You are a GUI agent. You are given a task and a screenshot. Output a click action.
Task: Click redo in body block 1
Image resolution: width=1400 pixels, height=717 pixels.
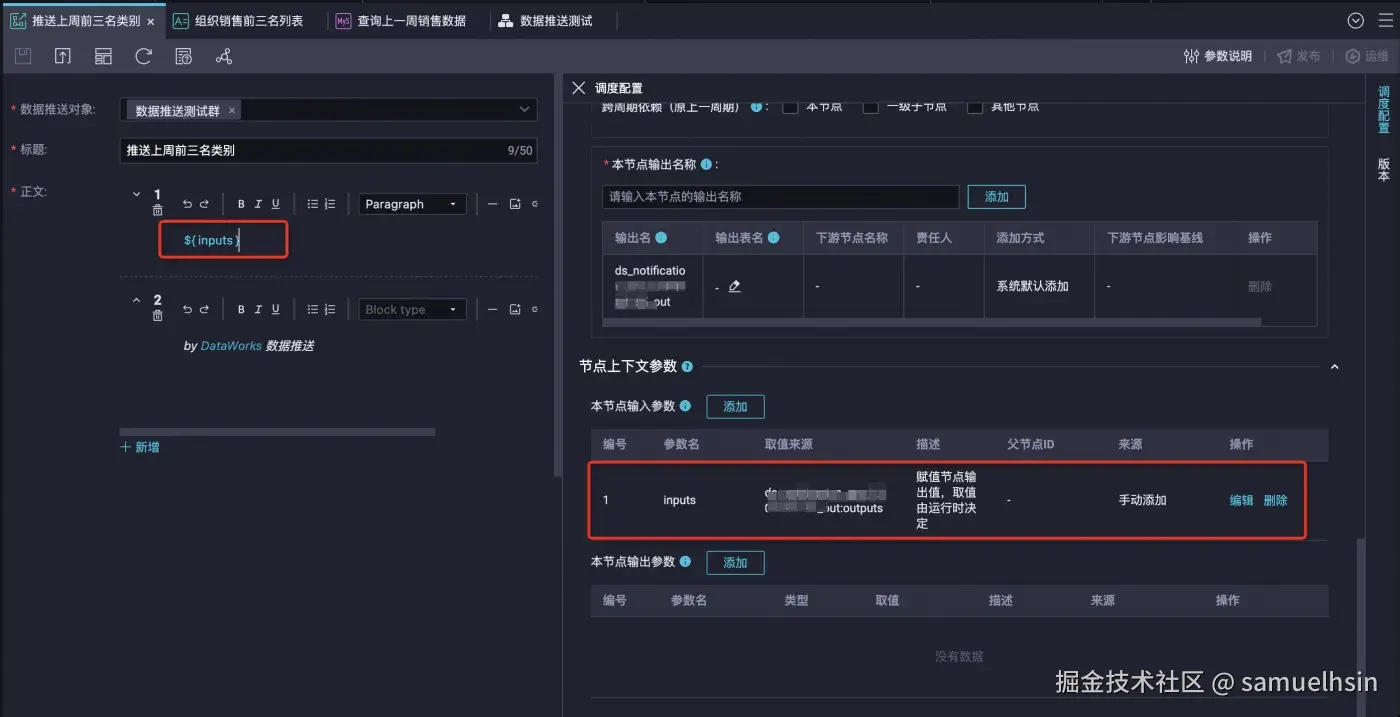204,204
